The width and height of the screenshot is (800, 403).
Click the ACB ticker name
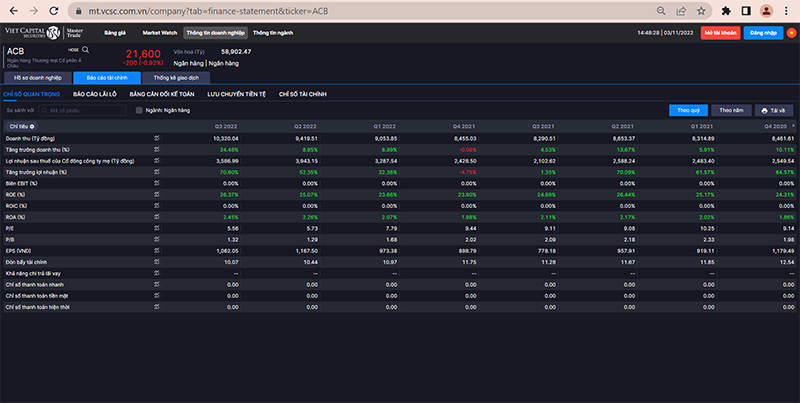15,52
